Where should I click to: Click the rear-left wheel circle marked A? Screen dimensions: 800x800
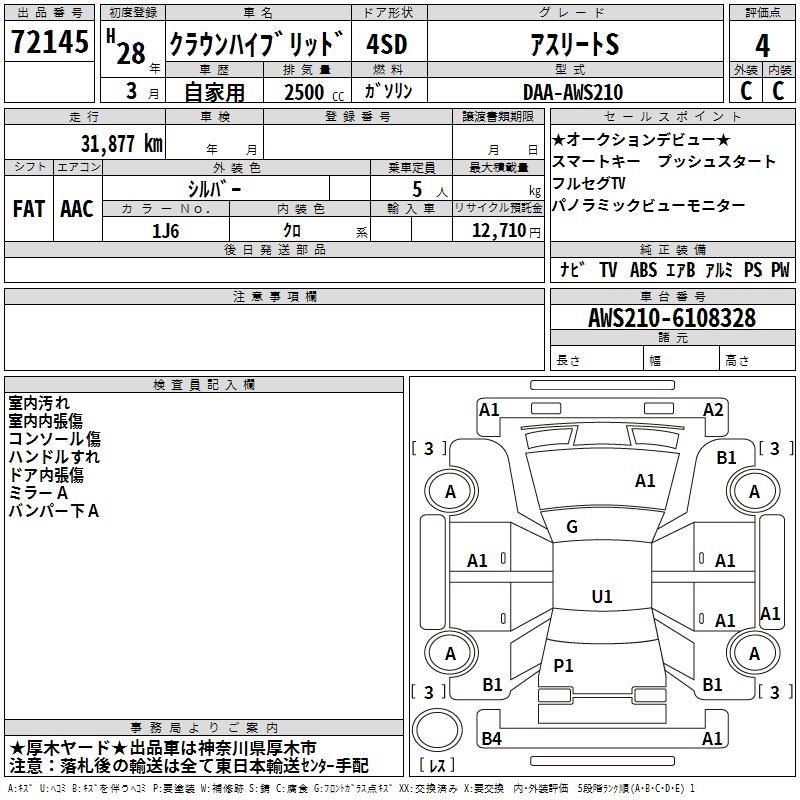(x=450, y=654)
